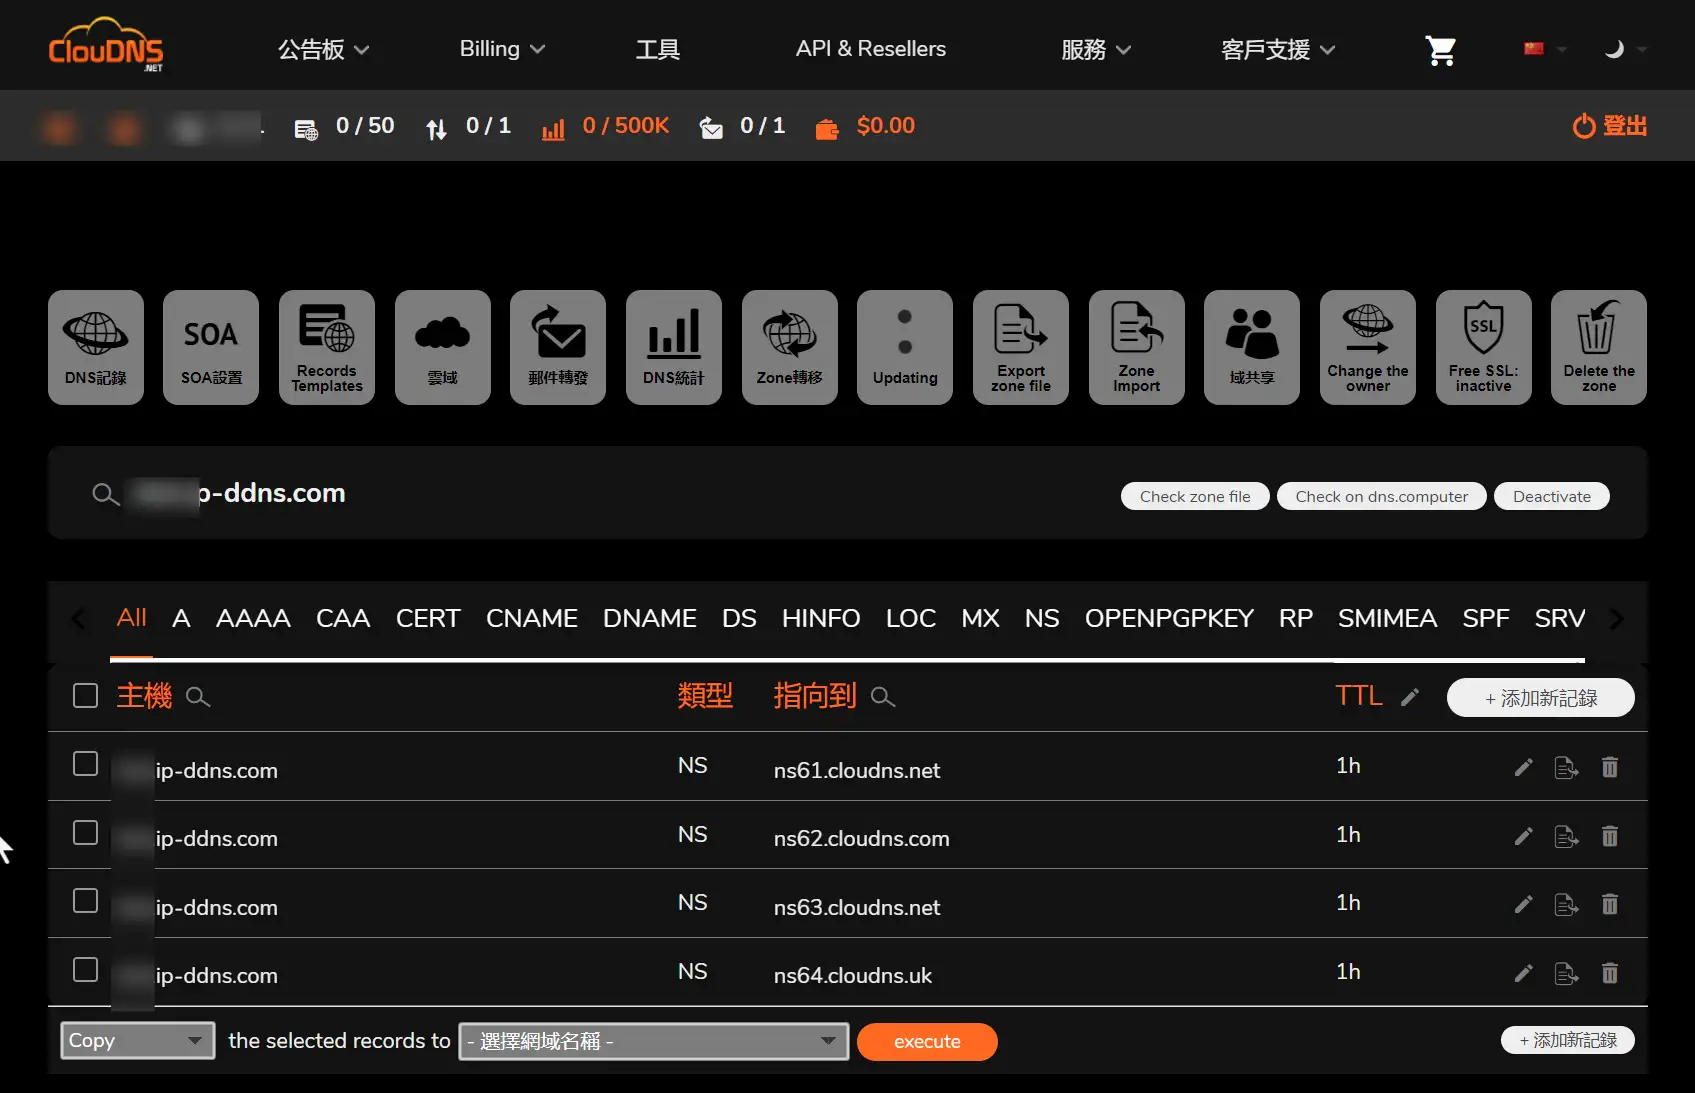Click the $0.00 balance indicator
The width and height of the screenshot is (1695, 1093).
tap(866, 126)
